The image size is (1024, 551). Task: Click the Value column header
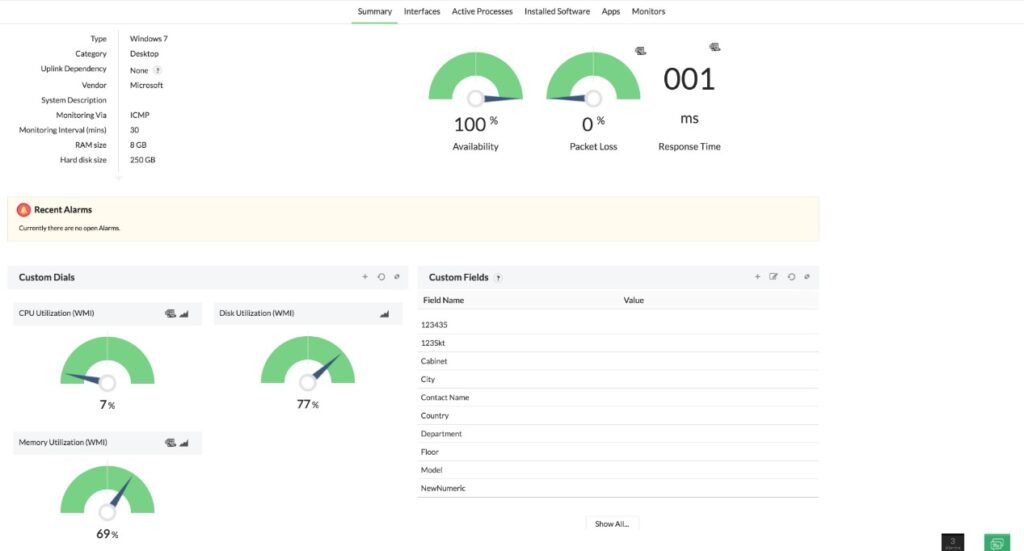633,300
